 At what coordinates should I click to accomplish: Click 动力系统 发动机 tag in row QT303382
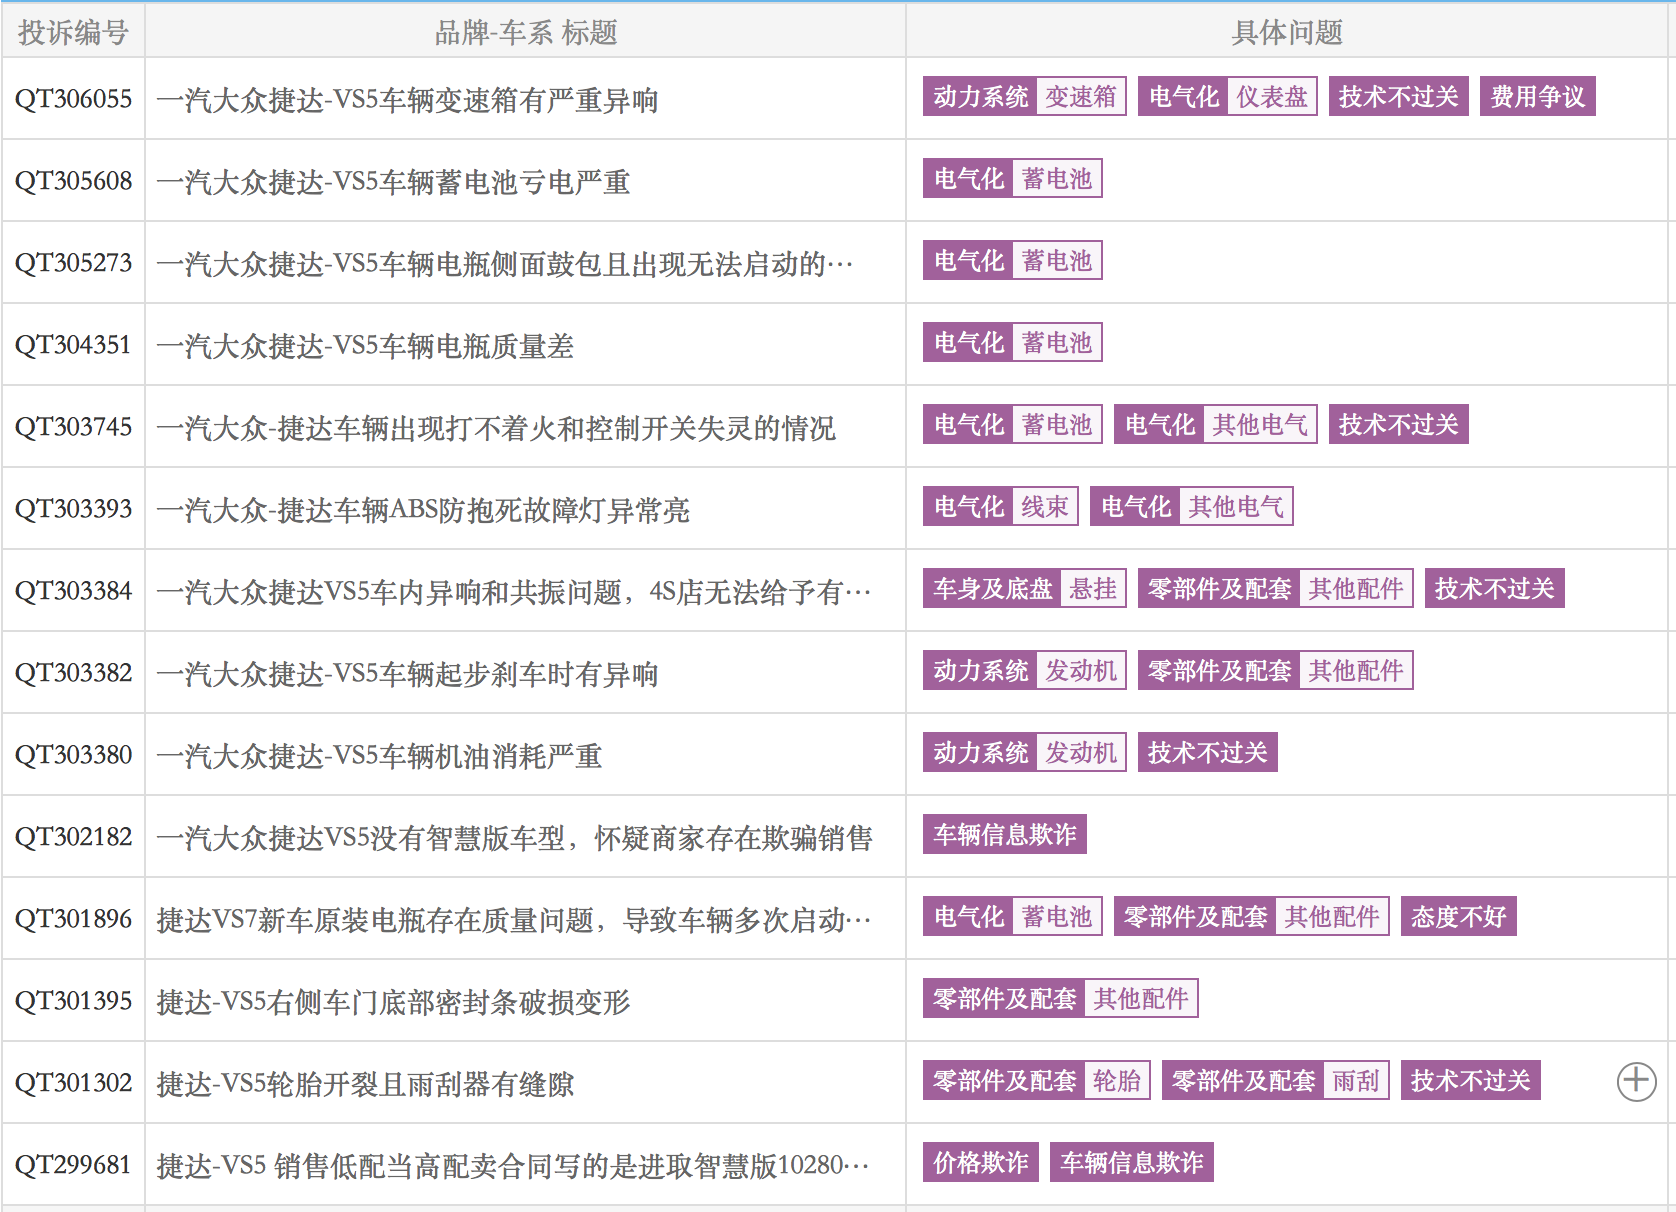click(x=1025, y=671)
